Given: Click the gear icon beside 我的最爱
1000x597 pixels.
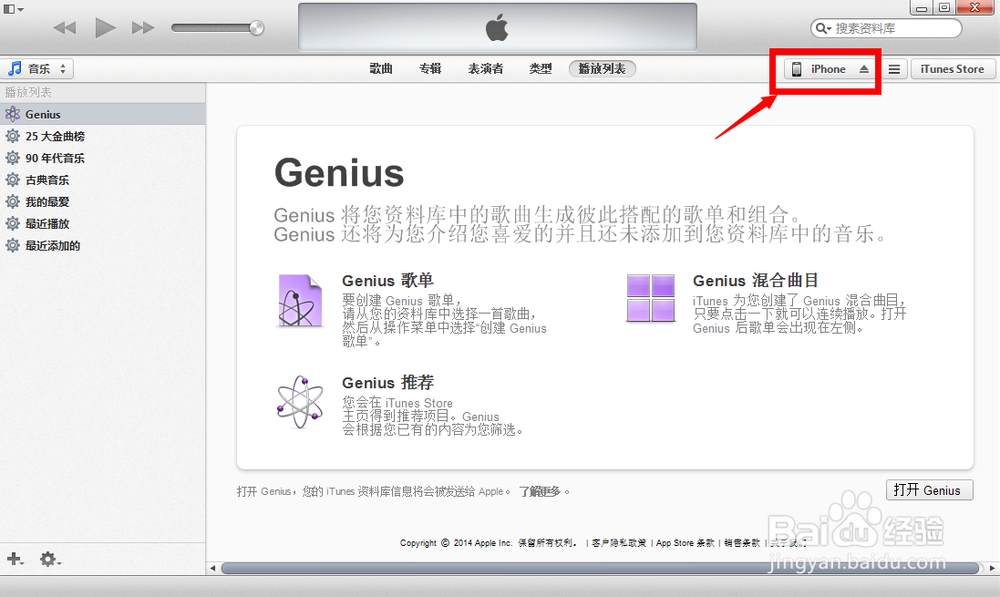Looking at the screenshot, I should click(12, 202).
